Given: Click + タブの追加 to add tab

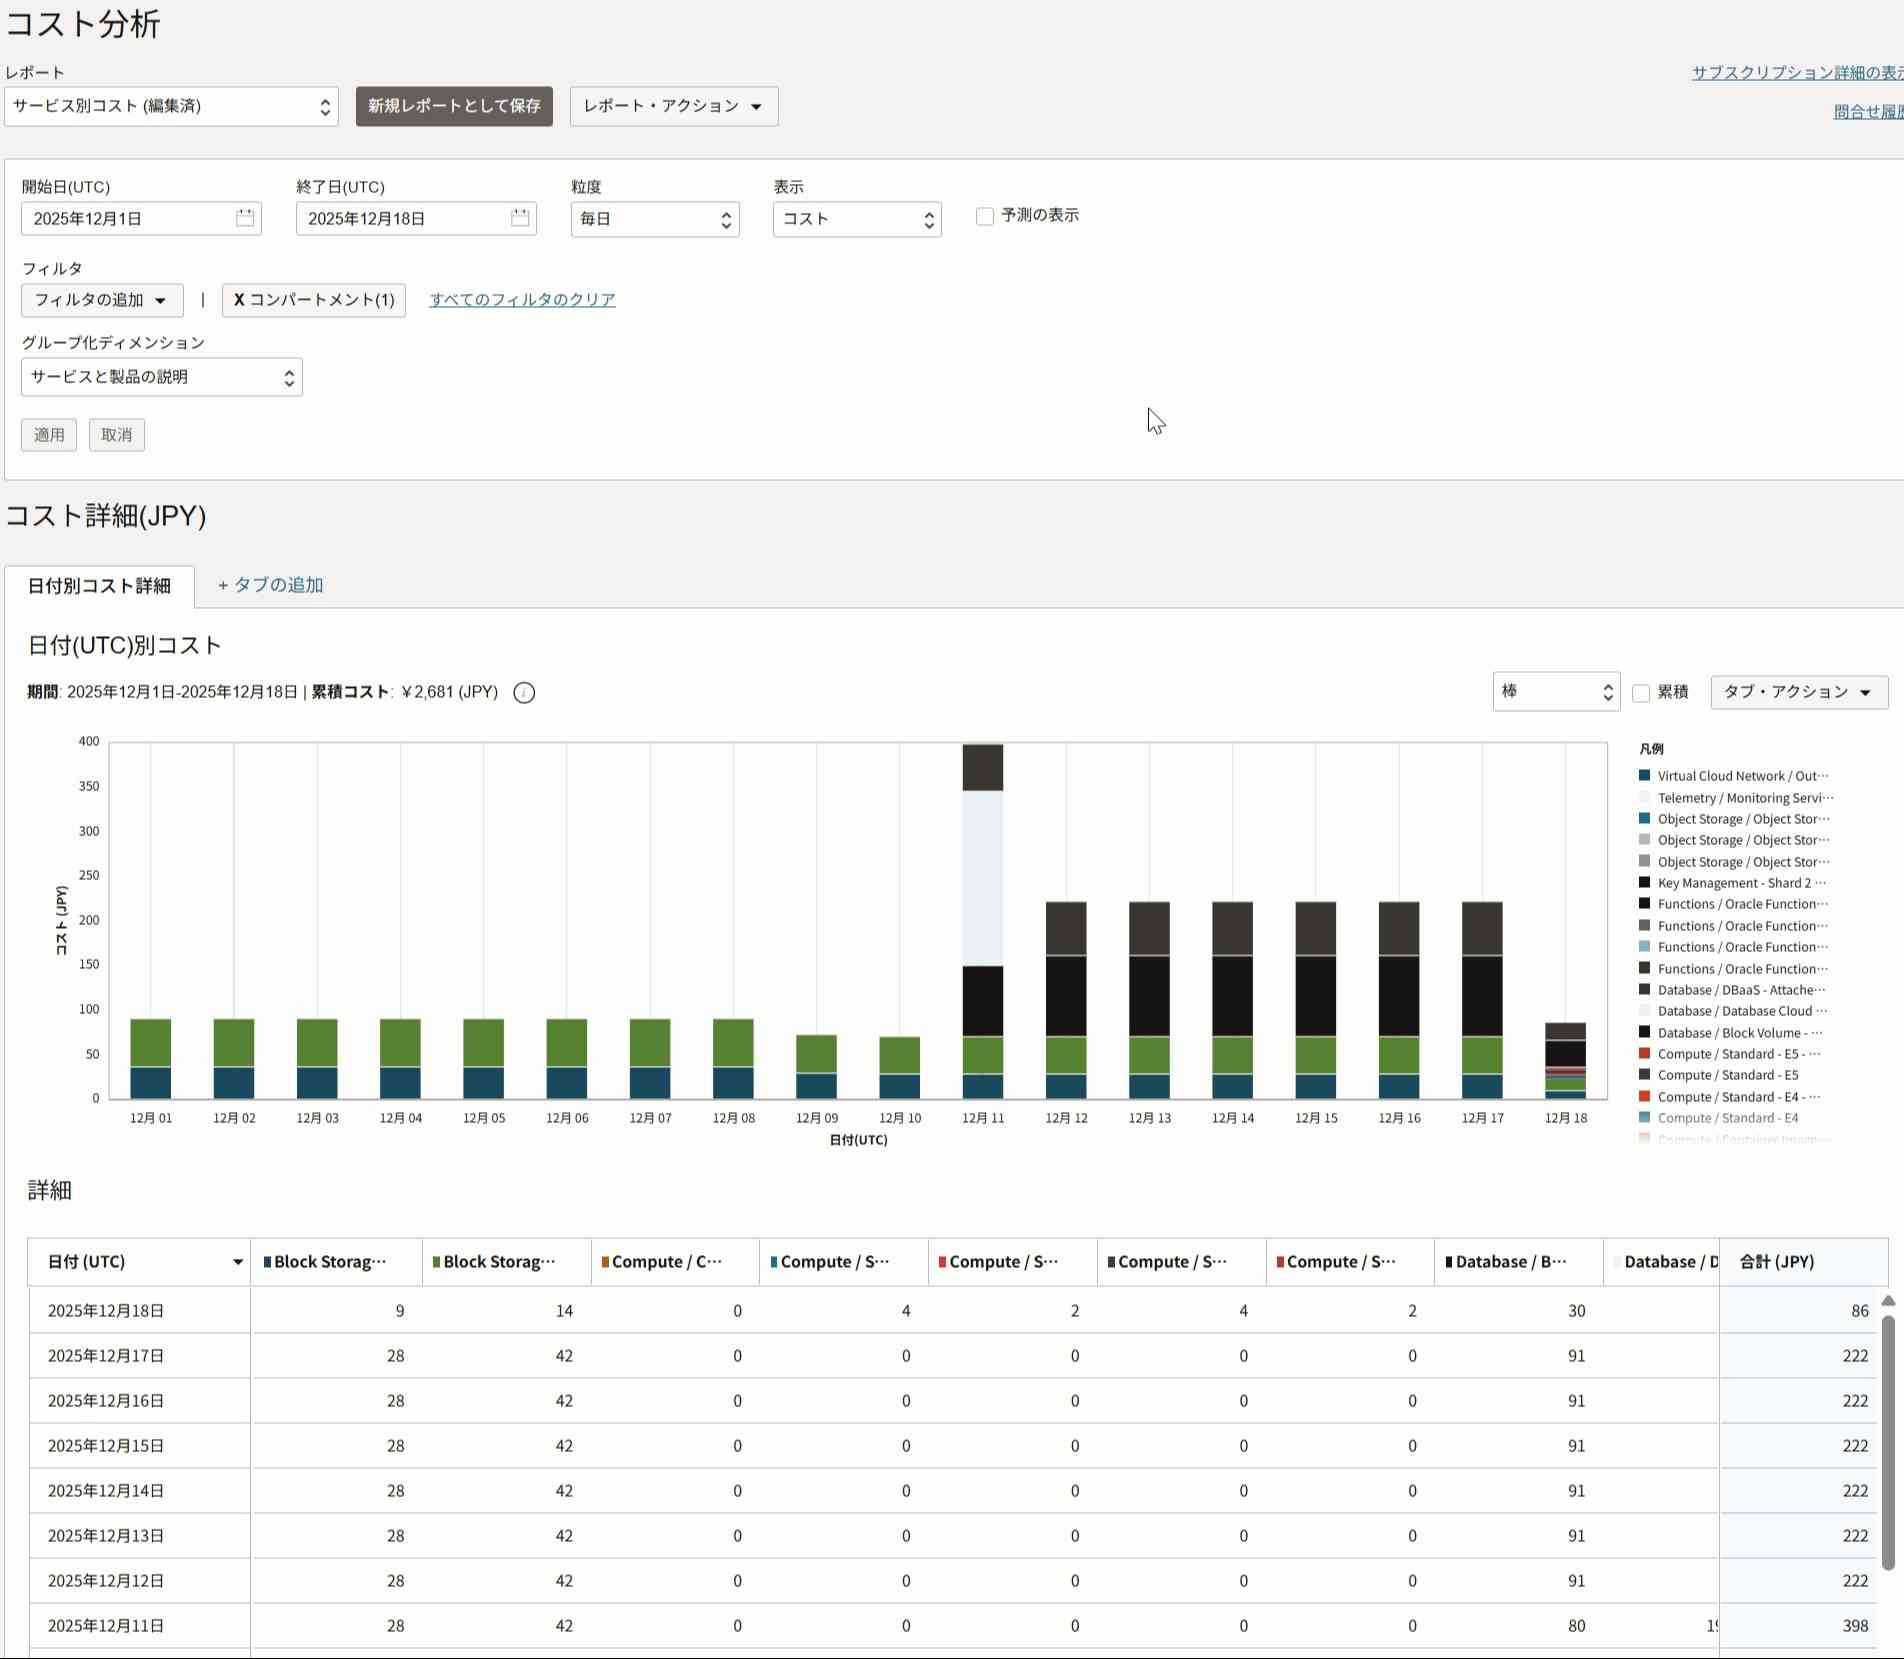Looking at the screenshot, I should click(270, 586).
